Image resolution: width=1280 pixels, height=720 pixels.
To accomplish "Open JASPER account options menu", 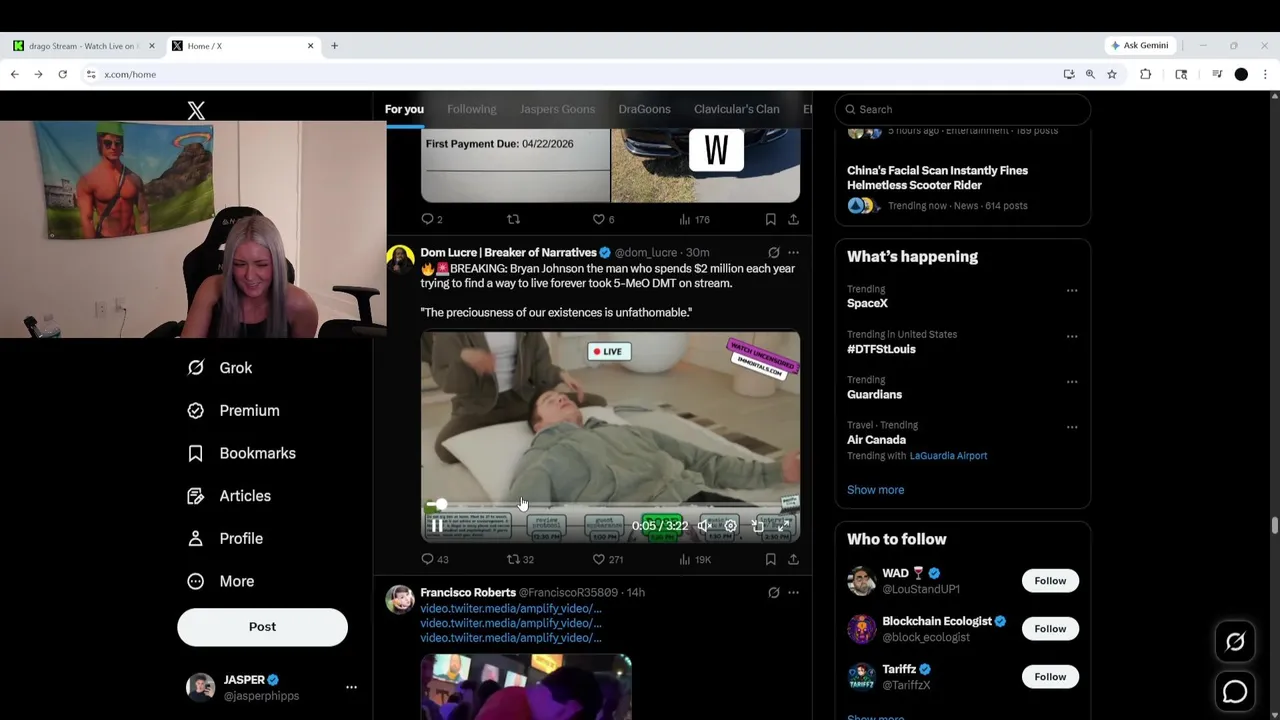I will point(351,687).
